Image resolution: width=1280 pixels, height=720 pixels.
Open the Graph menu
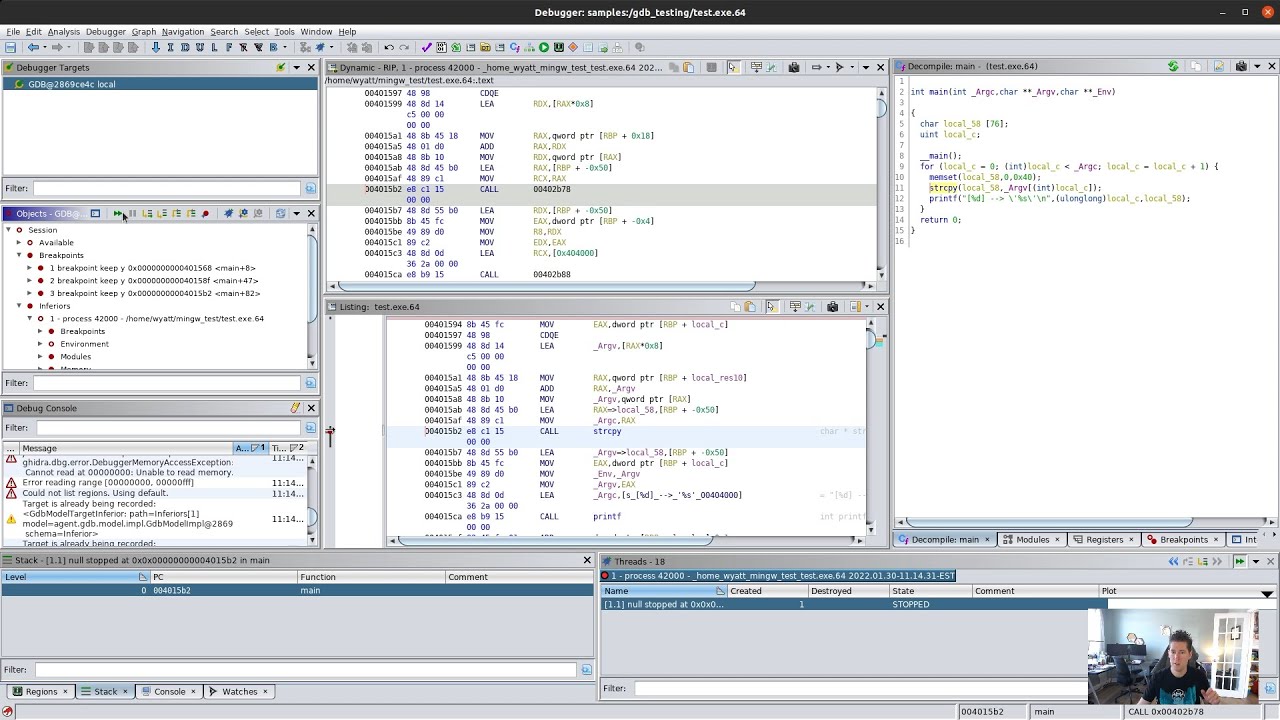pyautogui.click(x=144, y=32)
